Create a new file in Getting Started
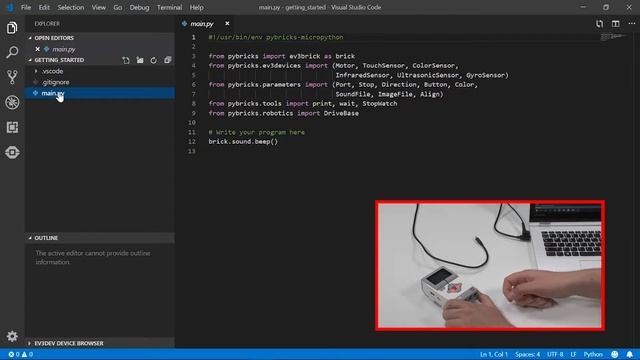The height and width of the screenshot is (360, 640). (126, 60)
